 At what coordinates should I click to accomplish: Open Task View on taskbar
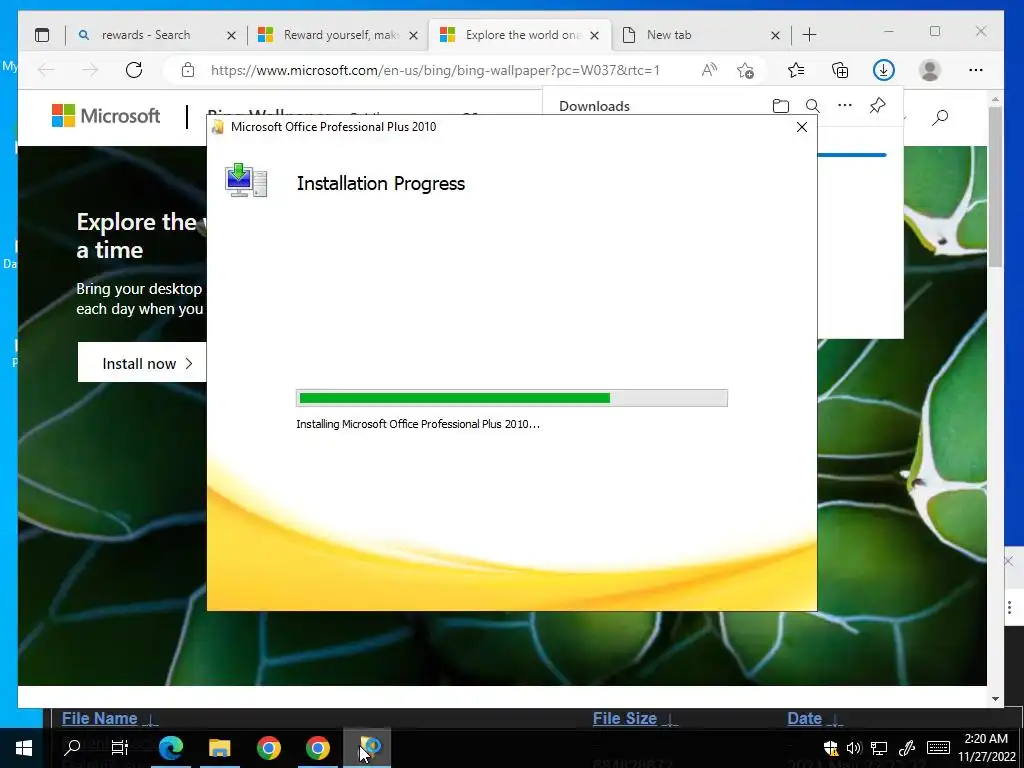120,748
